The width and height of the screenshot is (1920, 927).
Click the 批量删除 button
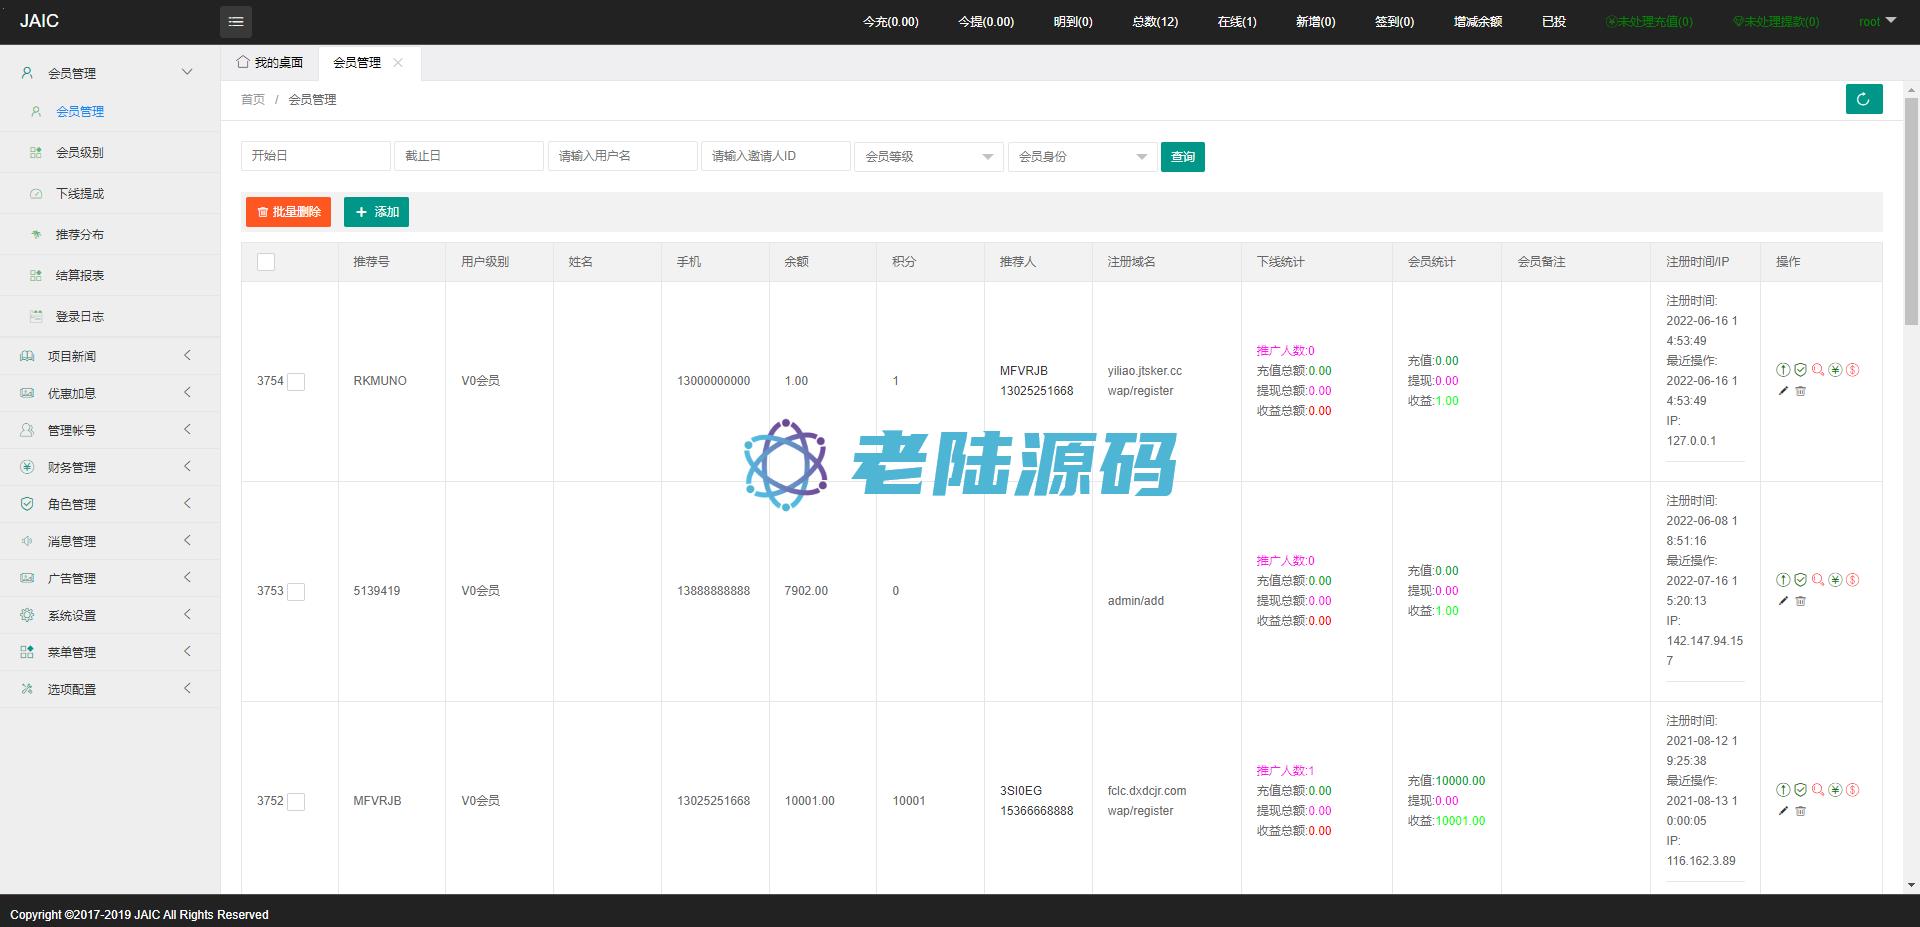point(288,212)
